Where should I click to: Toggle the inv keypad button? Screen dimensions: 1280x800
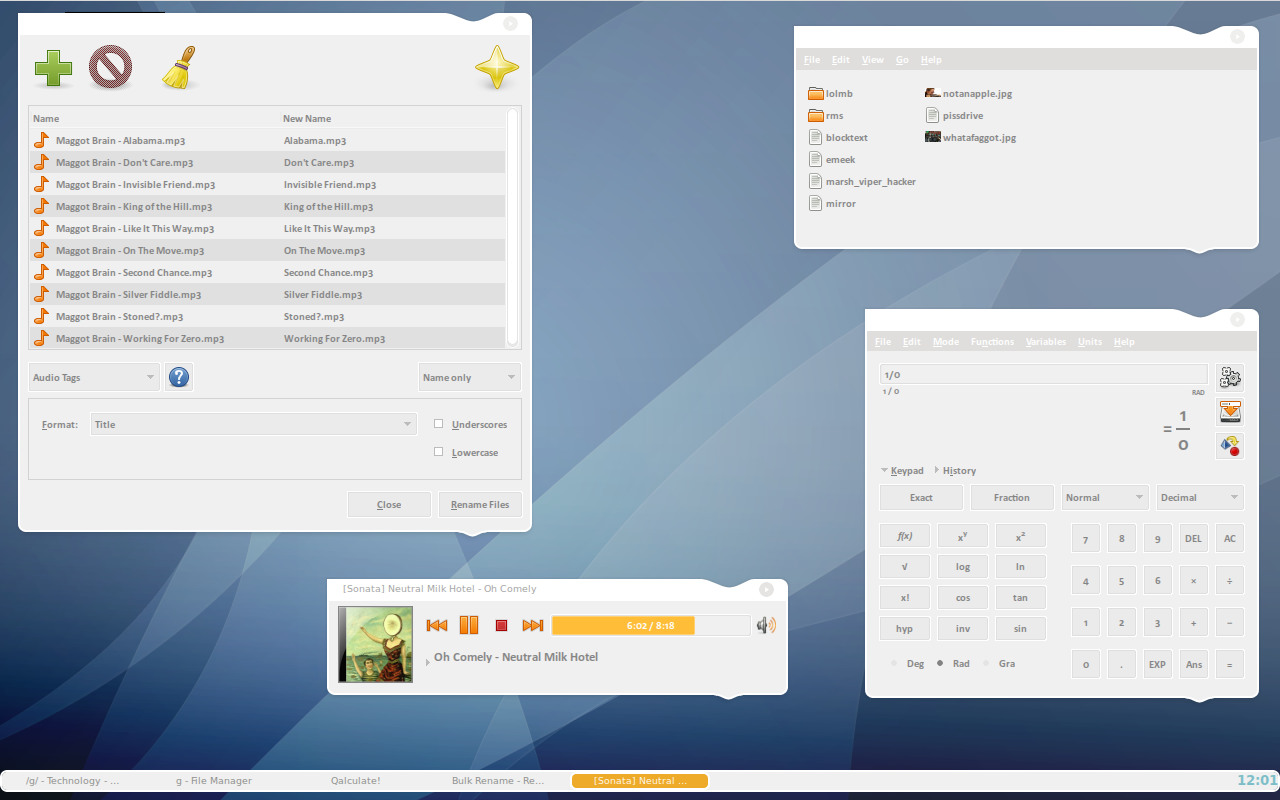[963, 628]
